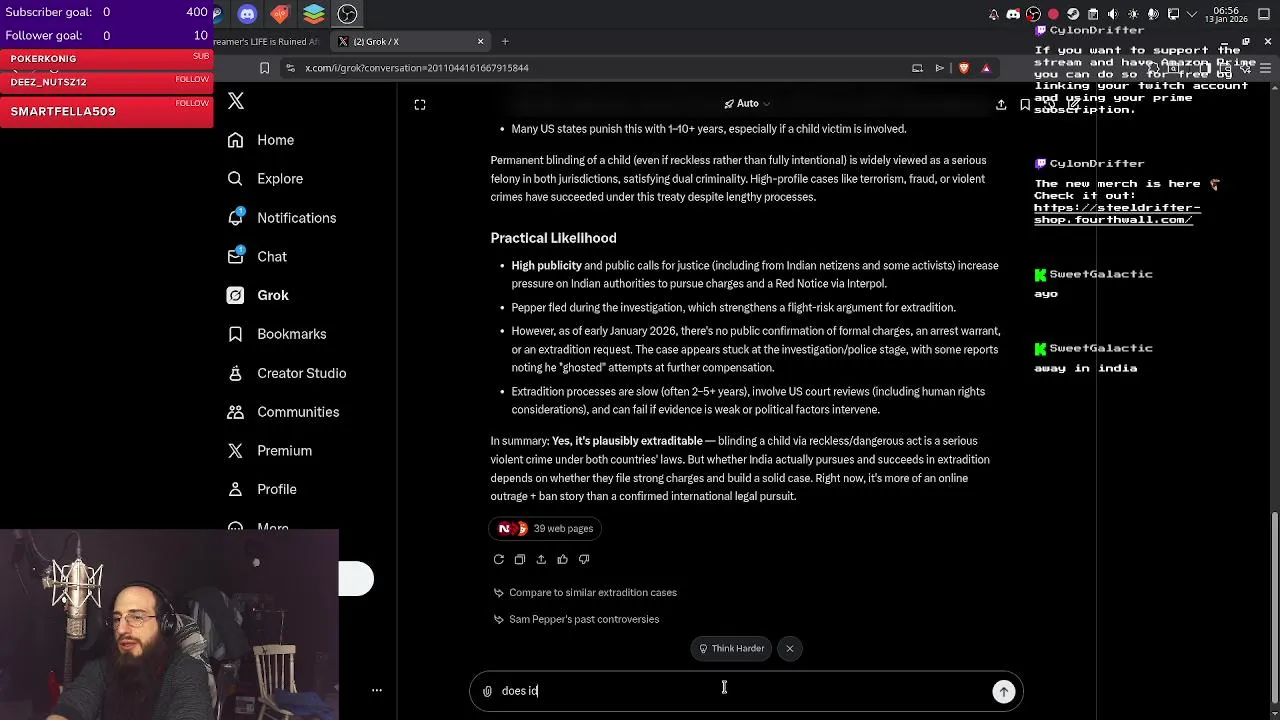
Task: Click the Bookmarks ribbon icon
Action: pos(235,334)
